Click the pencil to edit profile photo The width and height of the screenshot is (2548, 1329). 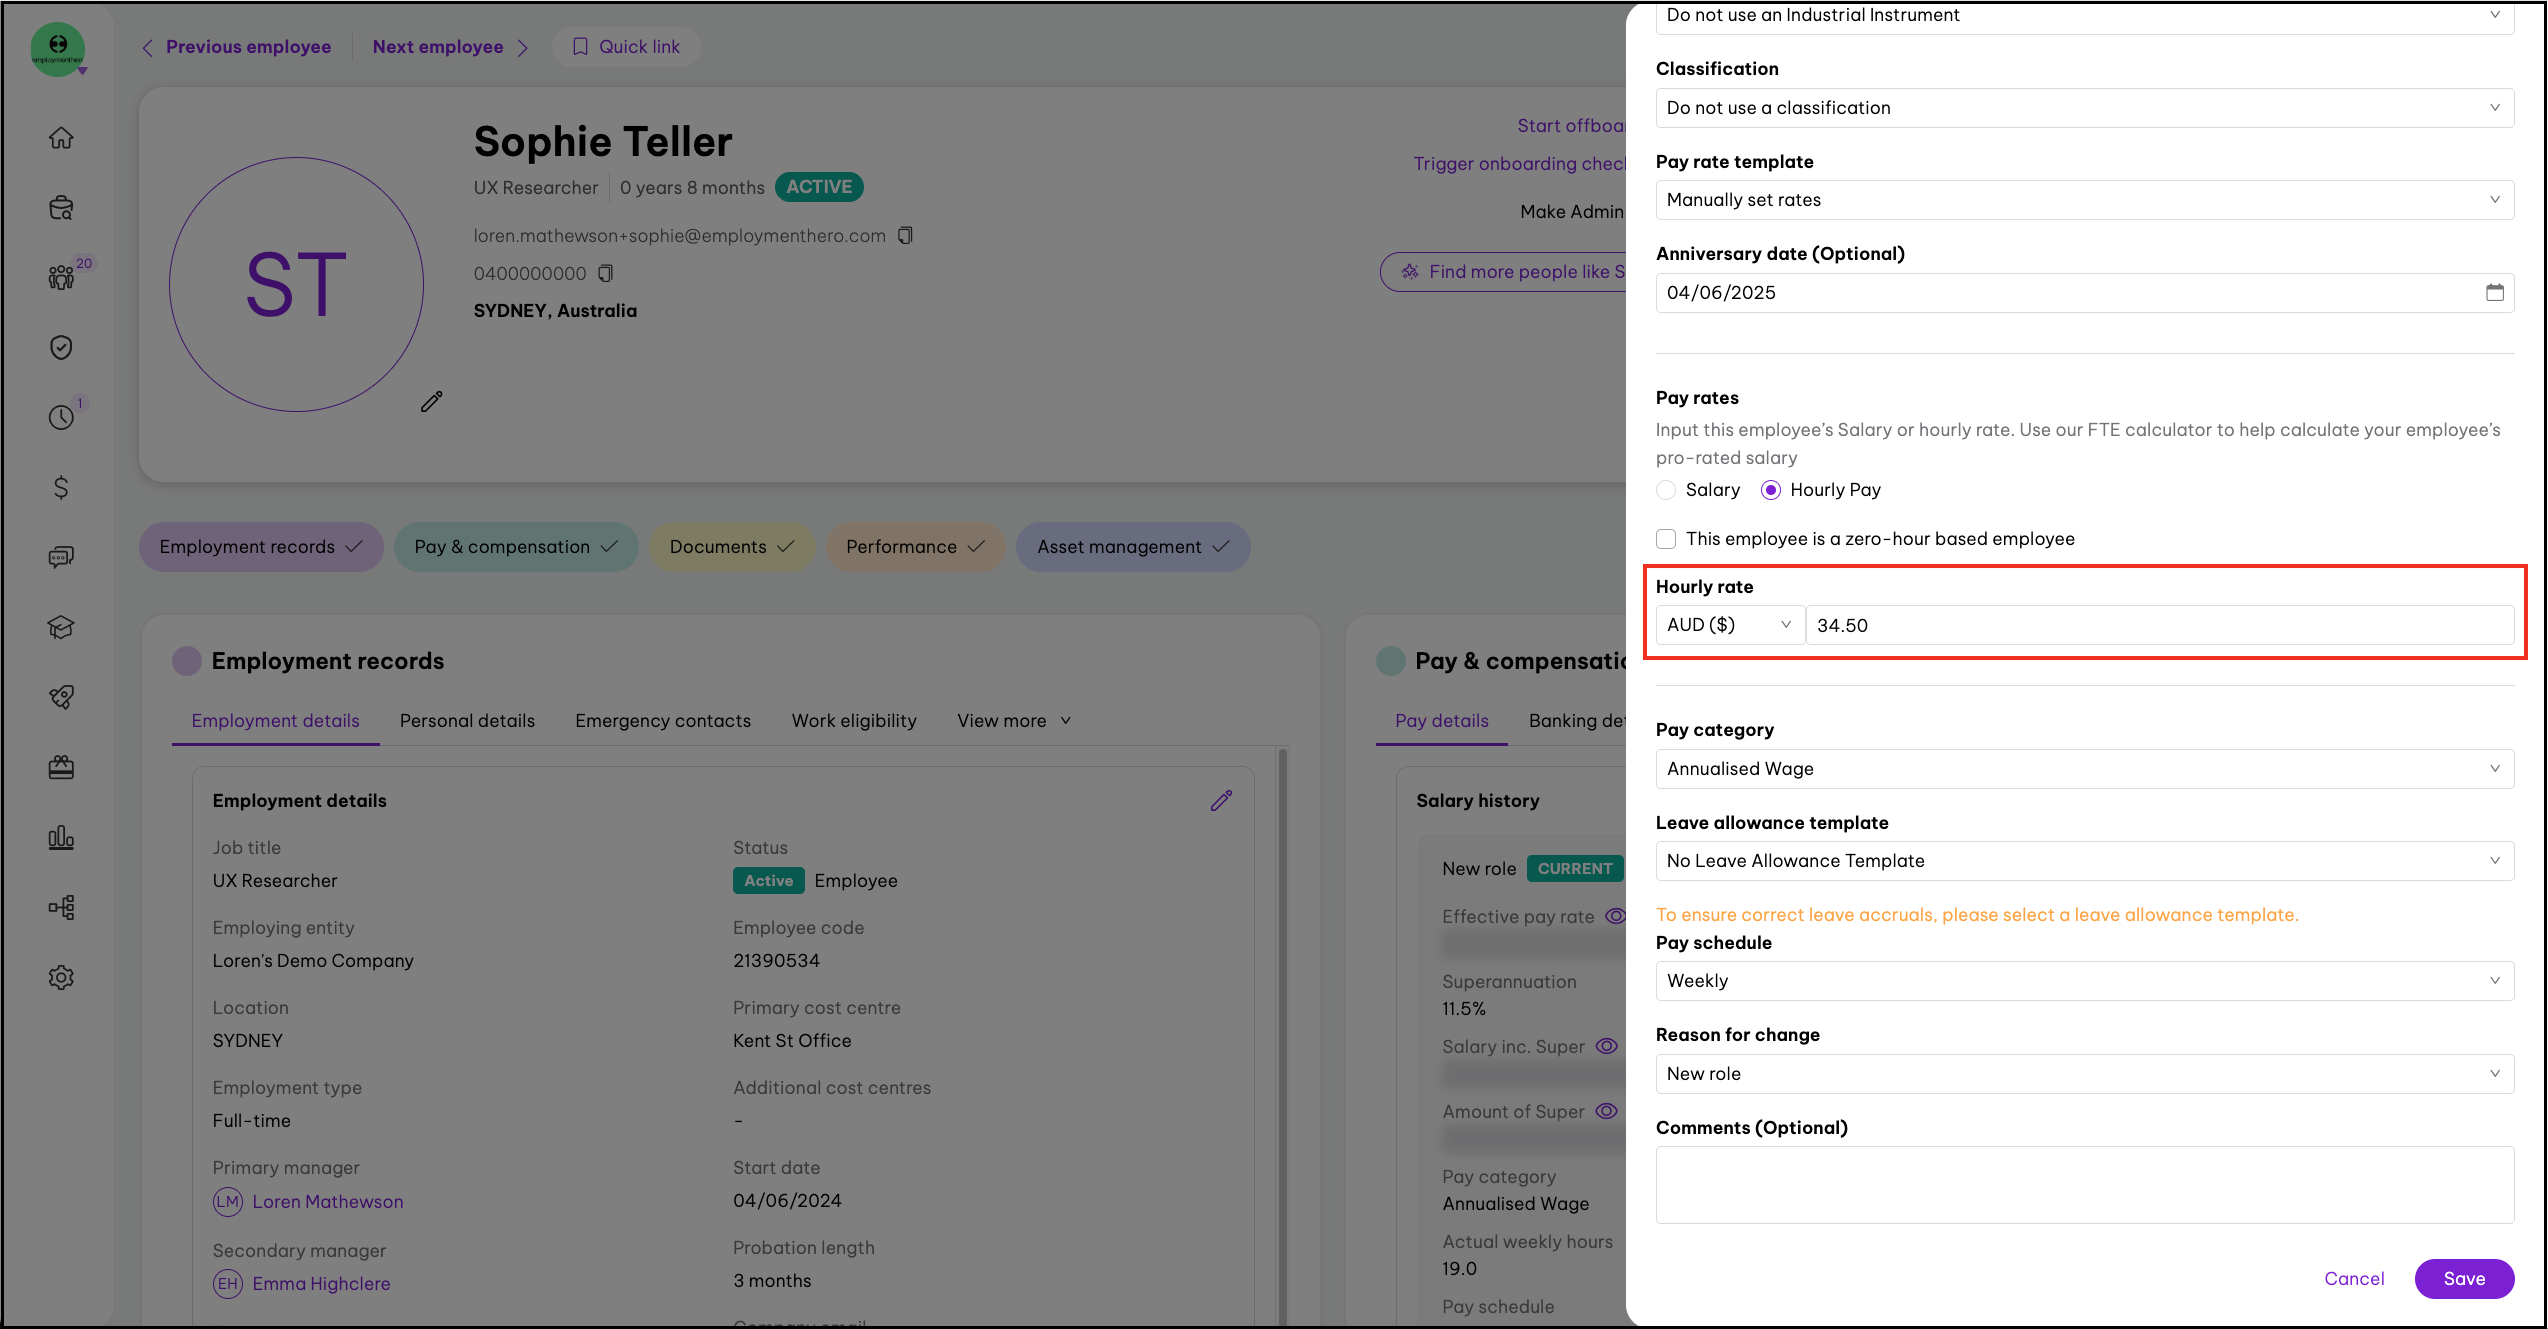click(x=431, y=402)
